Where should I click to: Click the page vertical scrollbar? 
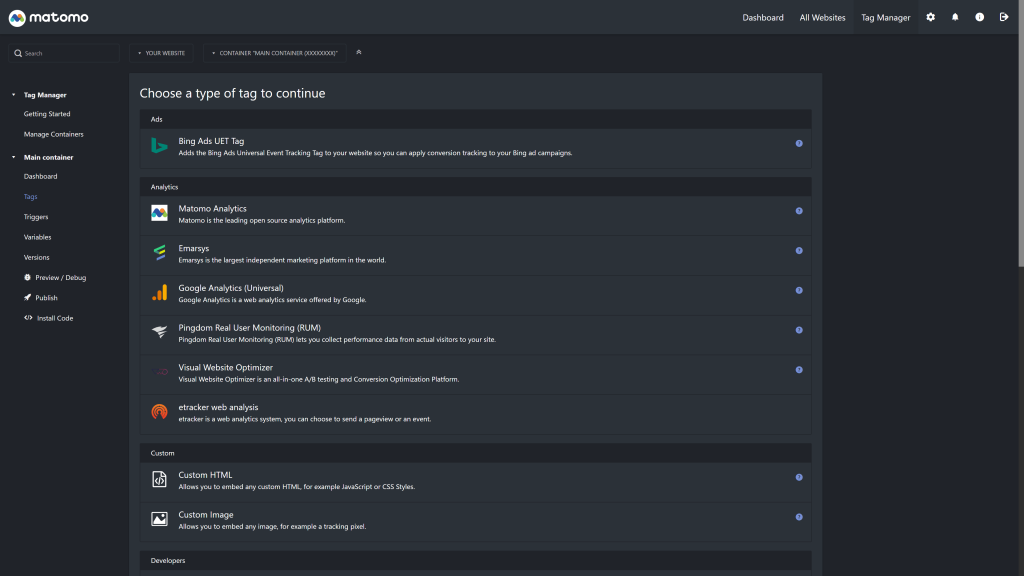(1021, 134)
